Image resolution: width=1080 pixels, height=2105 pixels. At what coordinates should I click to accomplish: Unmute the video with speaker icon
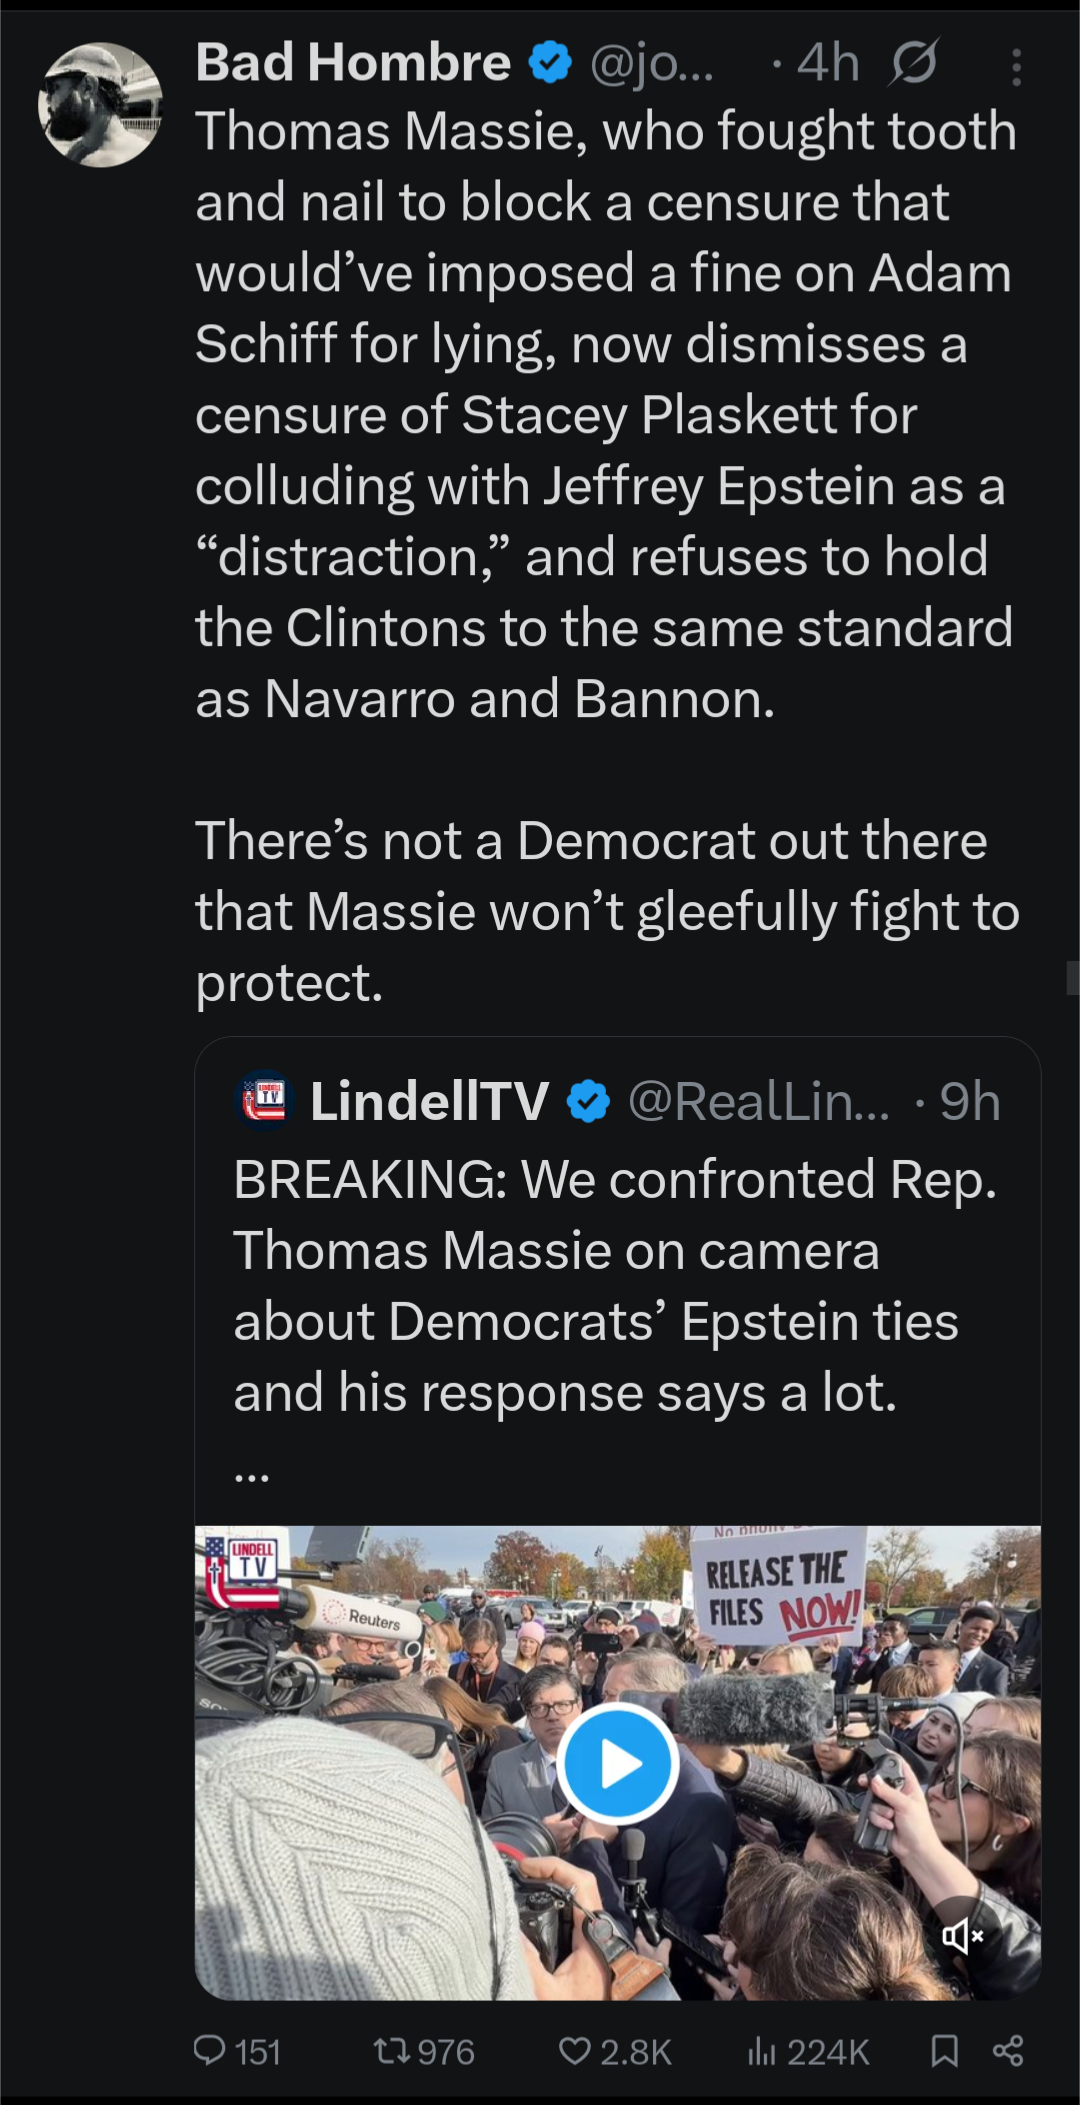click(x=963, y=1936)
